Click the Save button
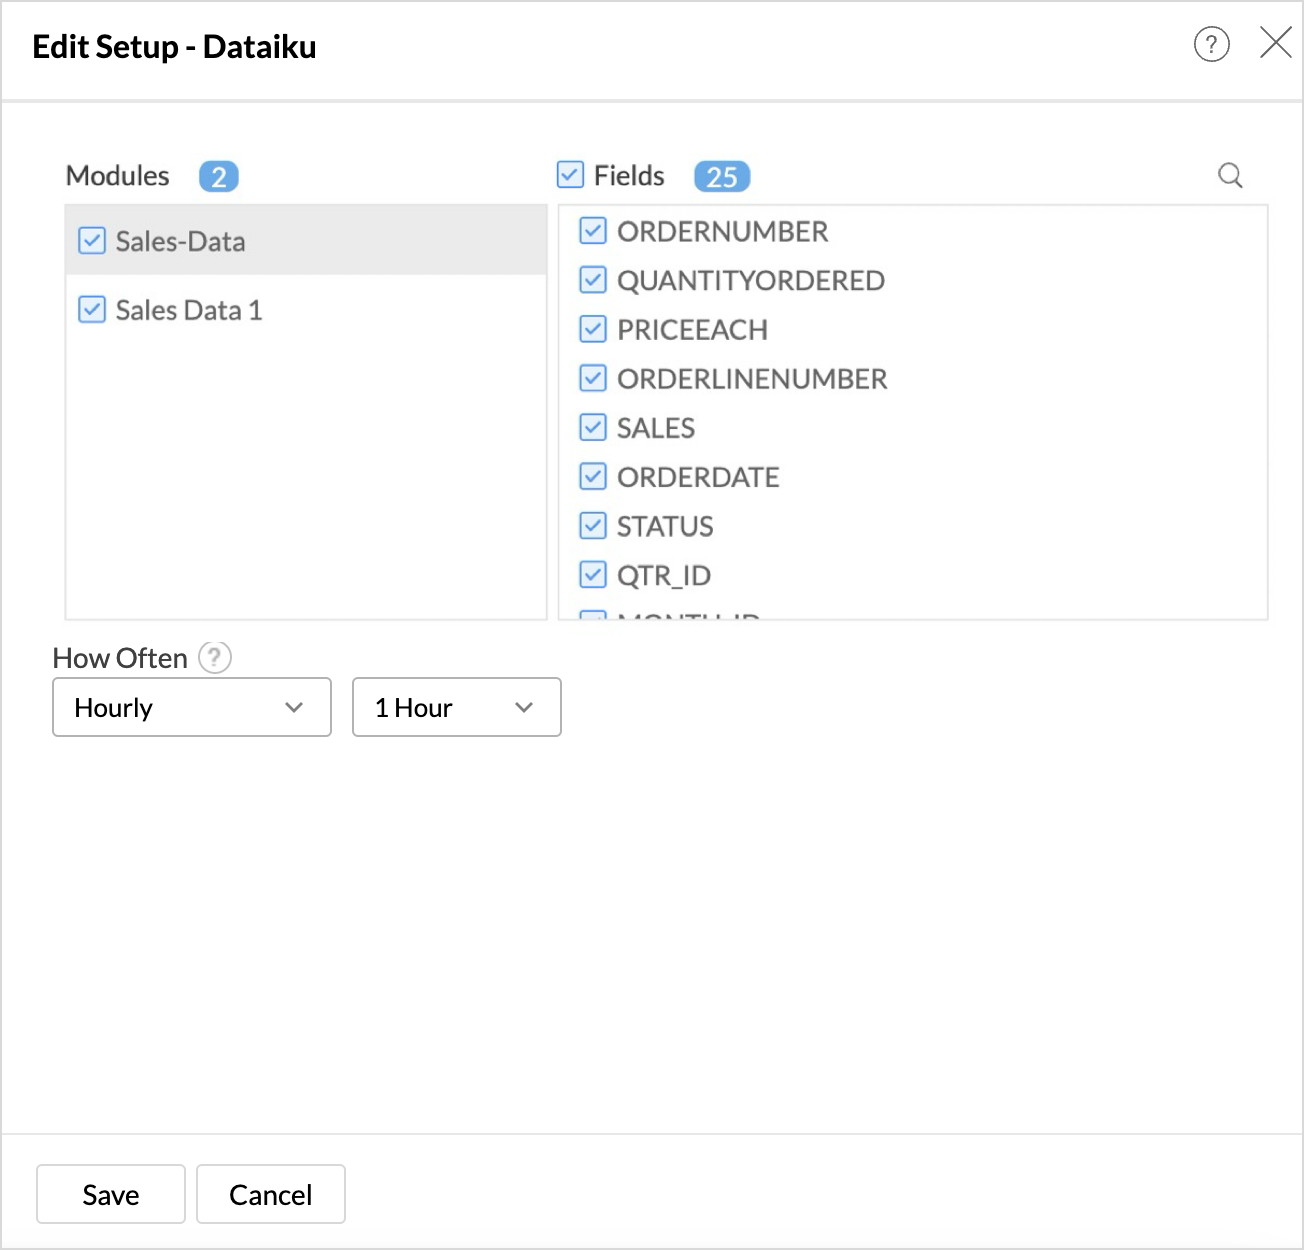This screenshot has width=1304, height=1250. (x=111, y=1195)
